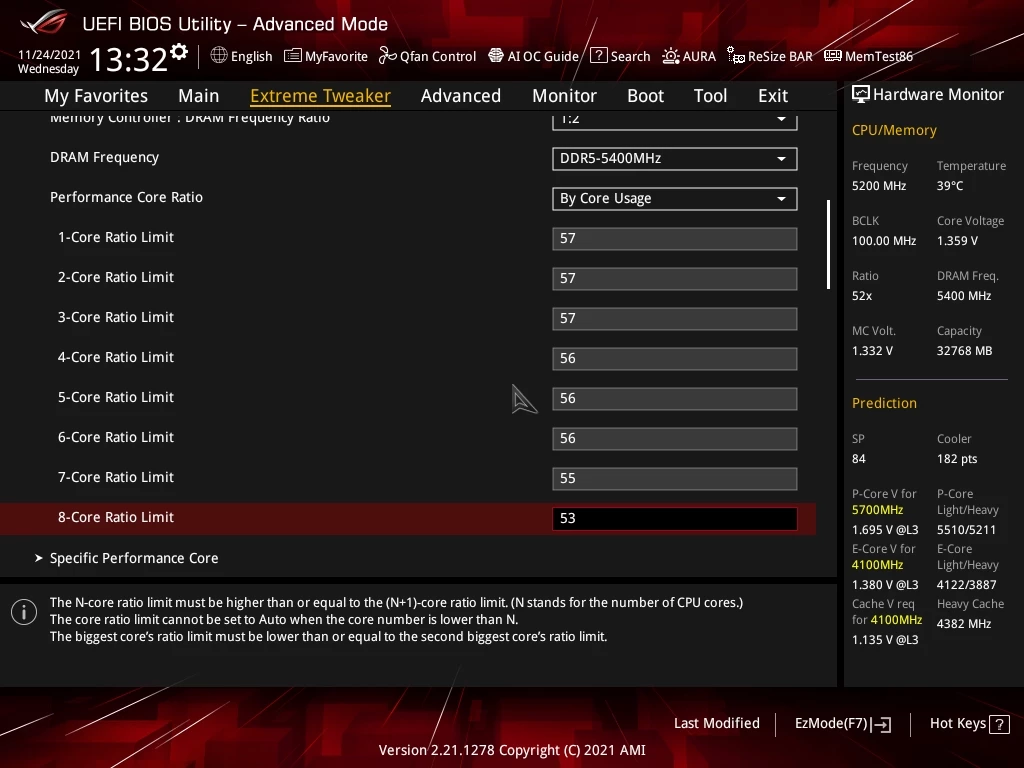Screen dimensions: 1024x768
Task: Click the Version 2.21.1278 copyright text
Action: point(512,750)
